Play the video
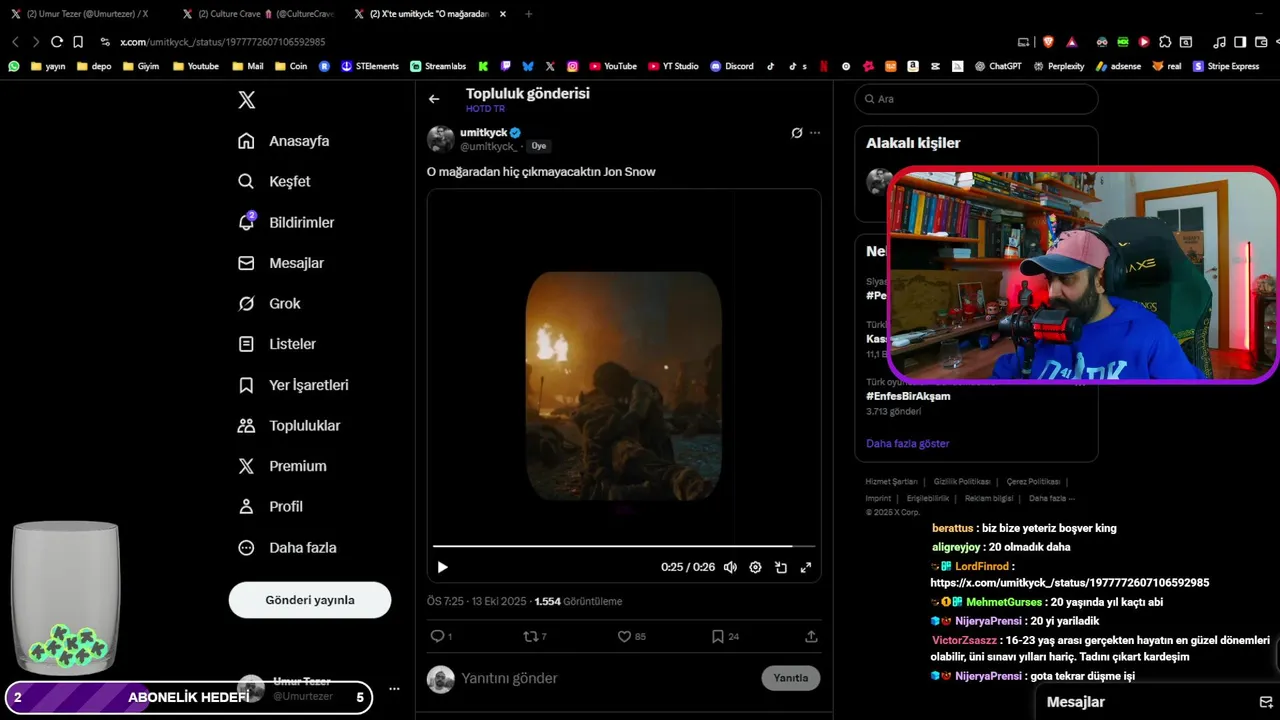This screenshot has height=720, width=1280. click(443, 567)
